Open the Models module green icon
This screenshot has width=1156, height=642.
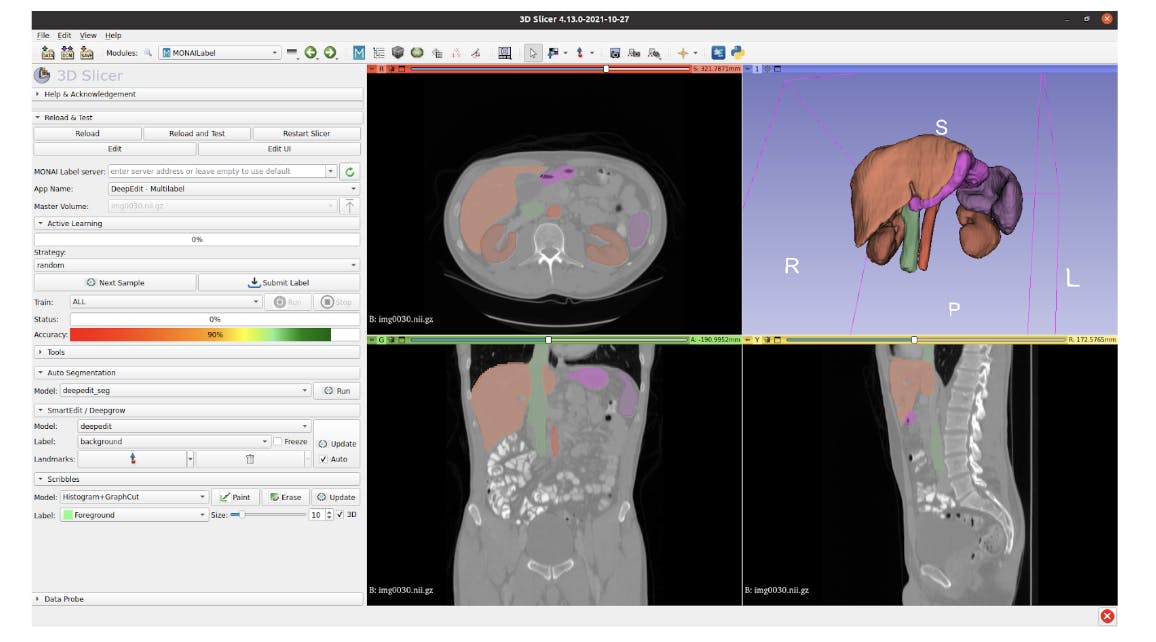(417, 52)
